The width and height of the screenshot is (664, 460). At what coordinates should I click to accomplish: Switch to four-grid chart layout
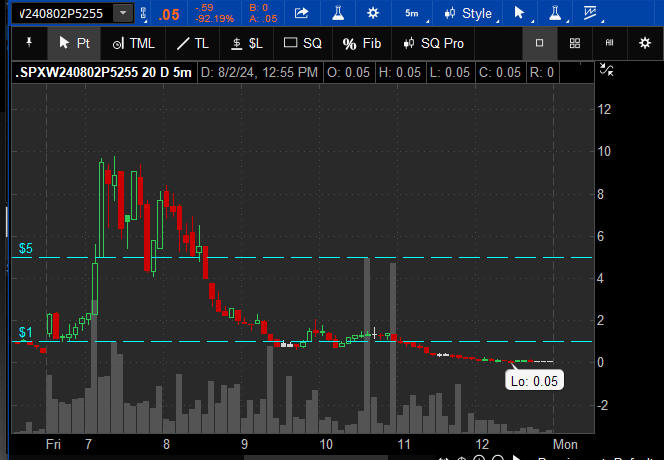click(x=575, y=43)
